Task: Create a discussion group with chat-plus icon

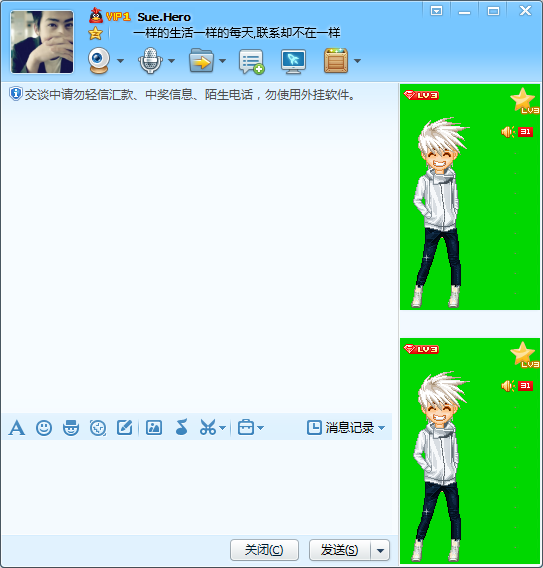Action: pos(251,62)
